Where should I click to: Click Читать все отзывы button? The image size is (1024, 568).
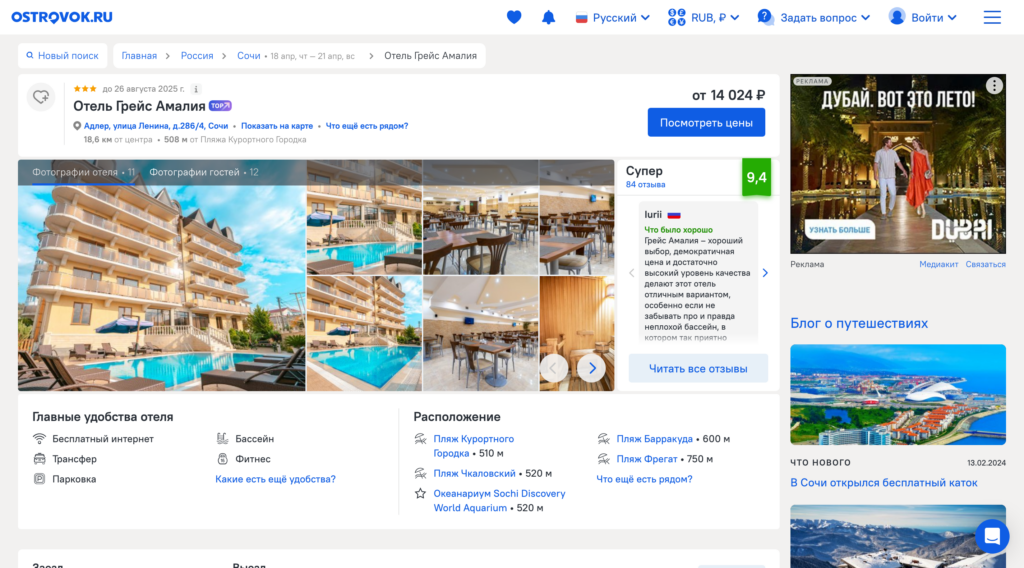[x=698, y=369]
